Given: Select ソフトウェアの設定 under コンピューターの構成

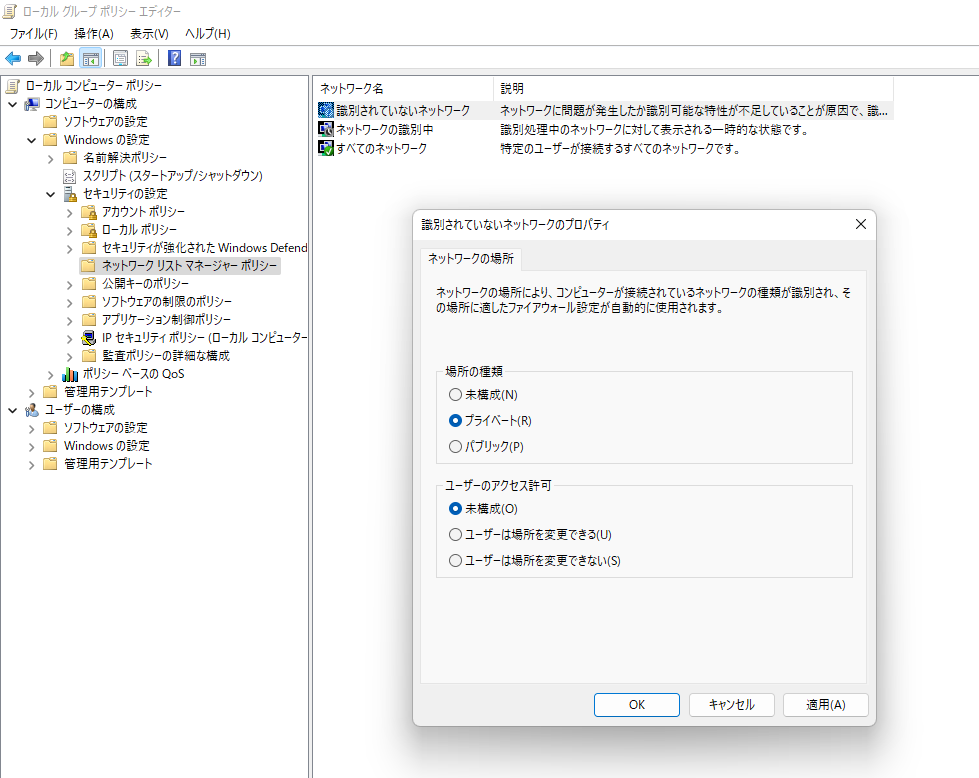Looking at the screenshot, I should [106, 122].
